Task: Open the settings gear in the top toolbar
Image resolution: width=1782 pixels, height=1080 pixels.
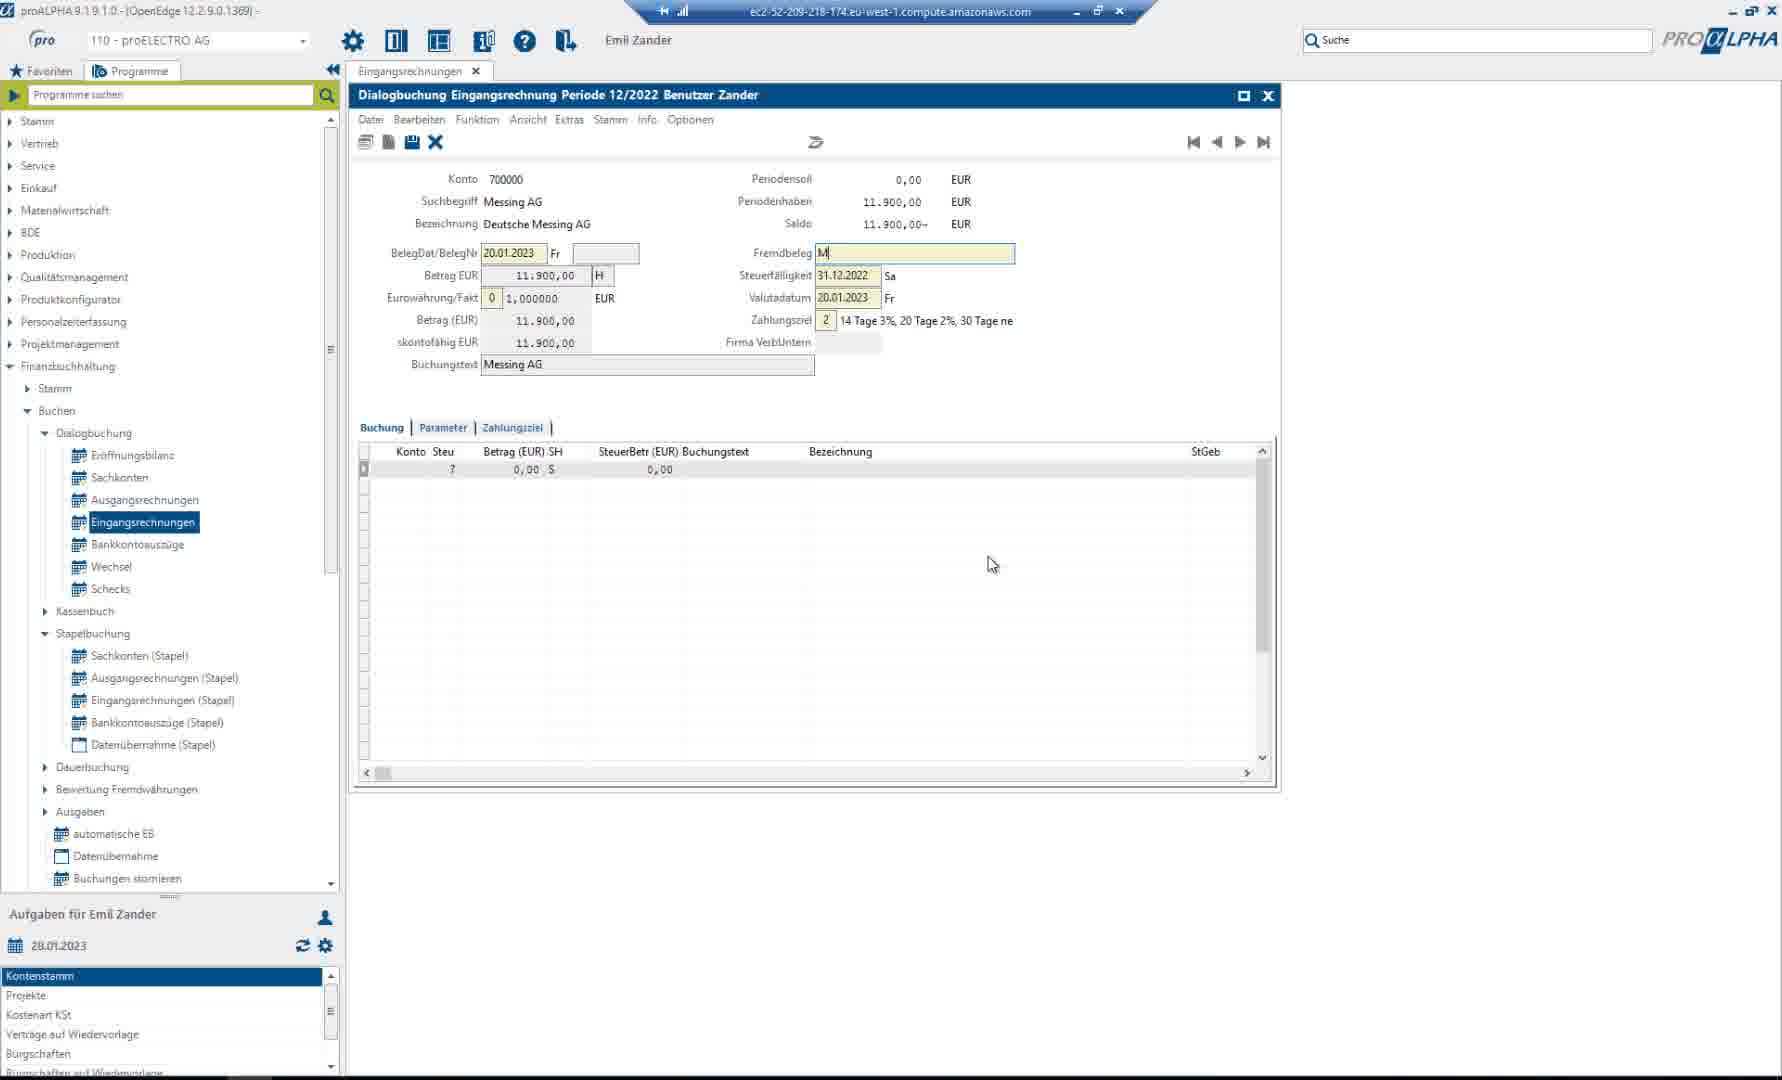Action: (353, 41)
